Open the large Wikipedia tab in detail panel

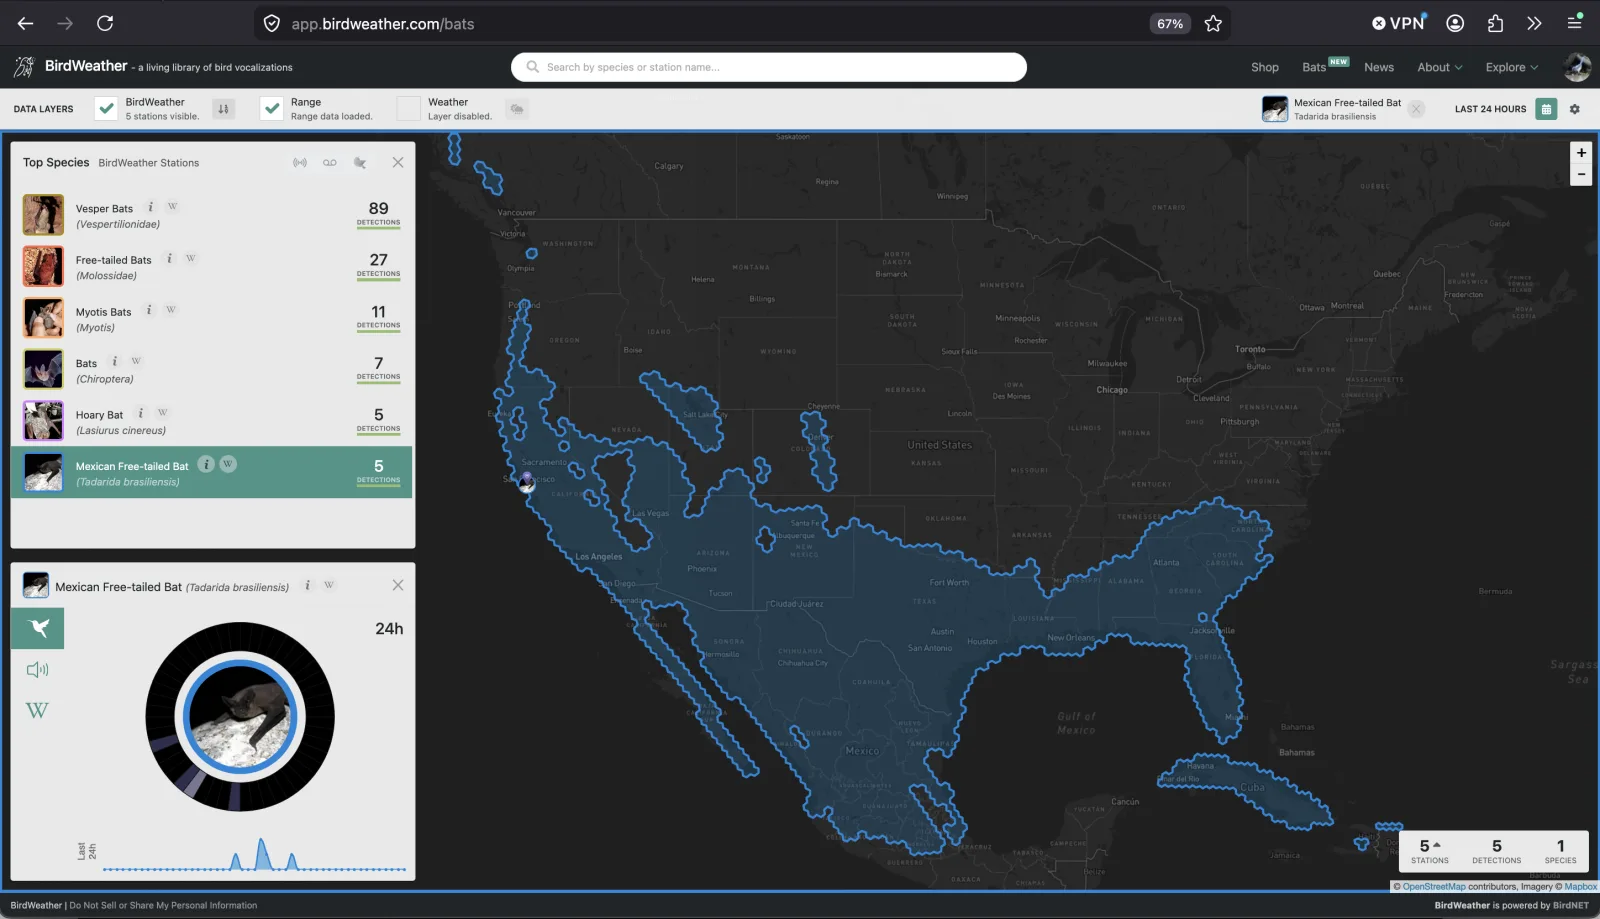[37, 711]
